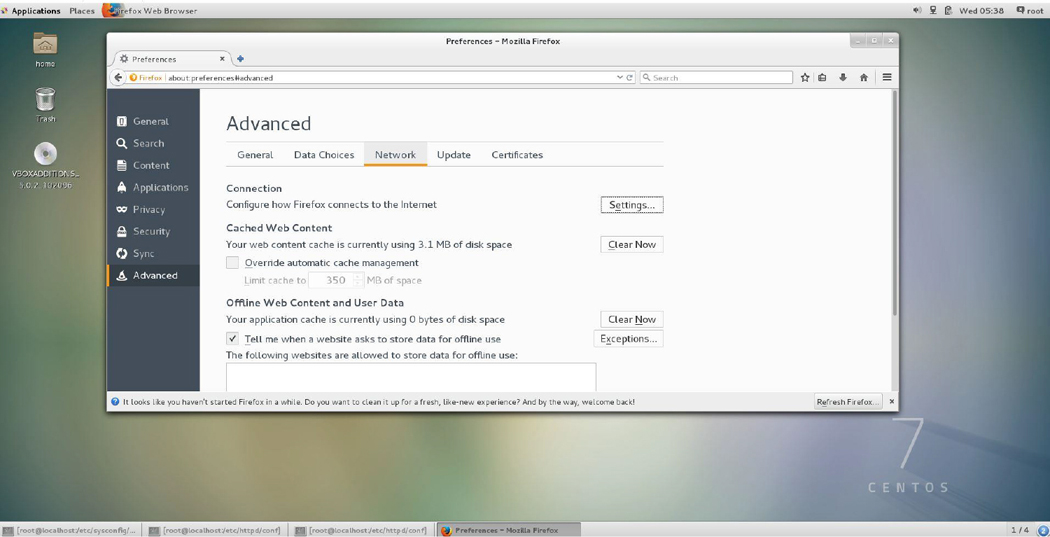
Task: Show bookmarks list icon in toolbar
Action: click(823, 78)
